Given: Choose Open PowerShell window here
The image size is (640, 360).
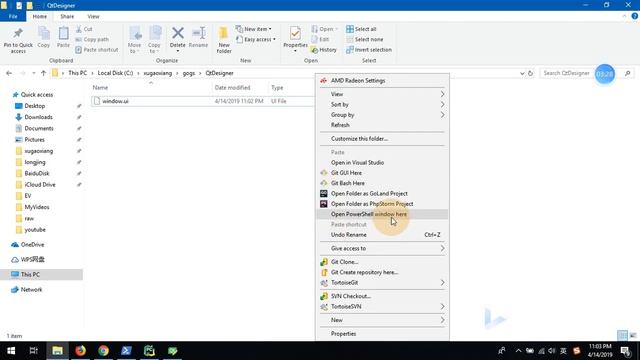Looking at the screenshot, I should coord(382,214).
